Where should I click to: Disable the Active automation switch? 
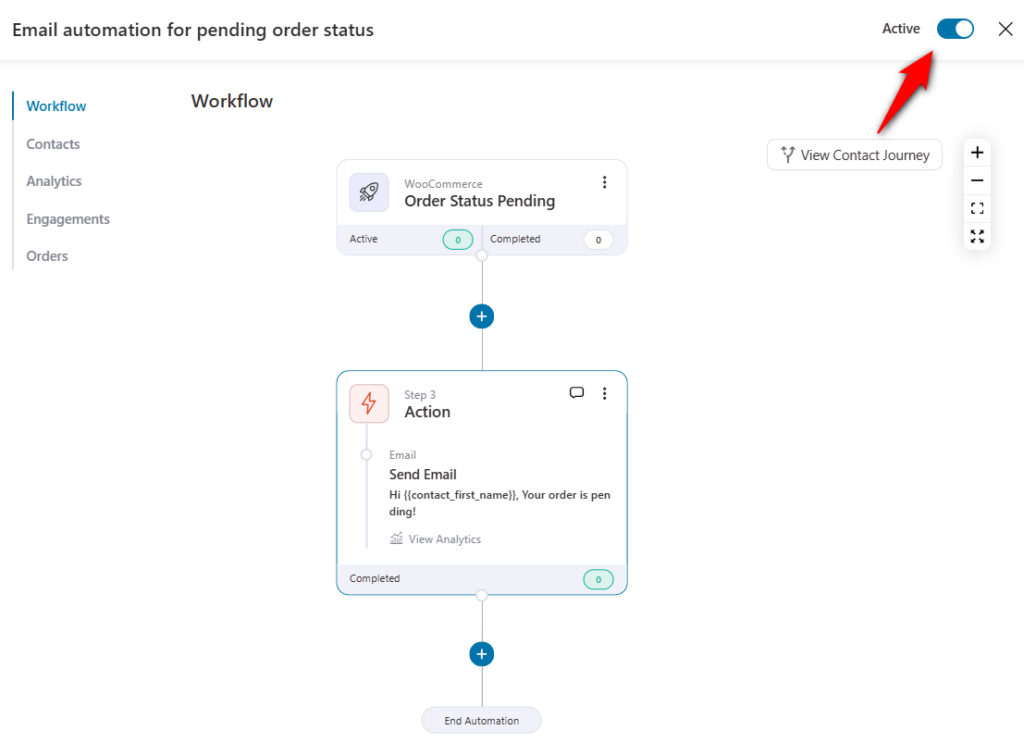[x=954, y=29]
